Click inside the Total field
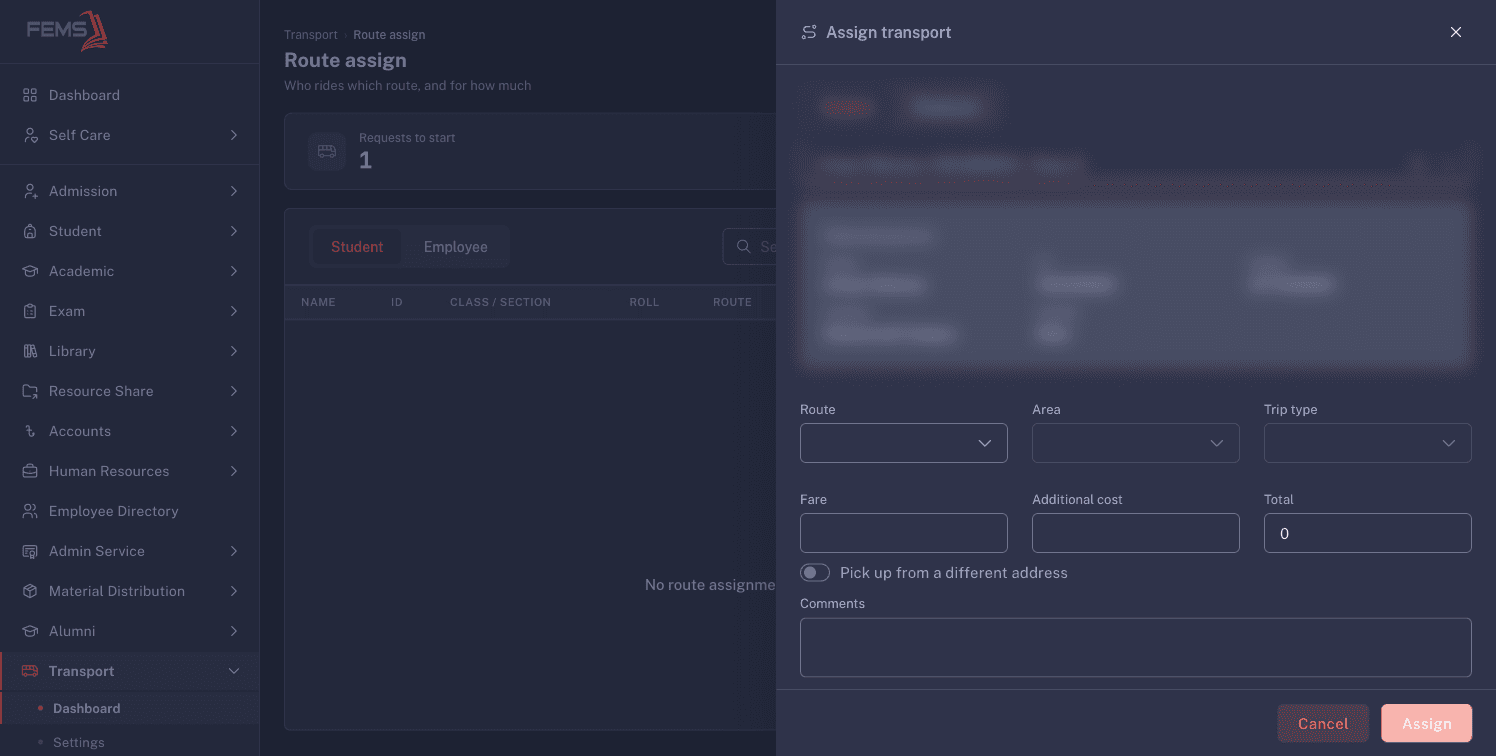 [1368, 533]
